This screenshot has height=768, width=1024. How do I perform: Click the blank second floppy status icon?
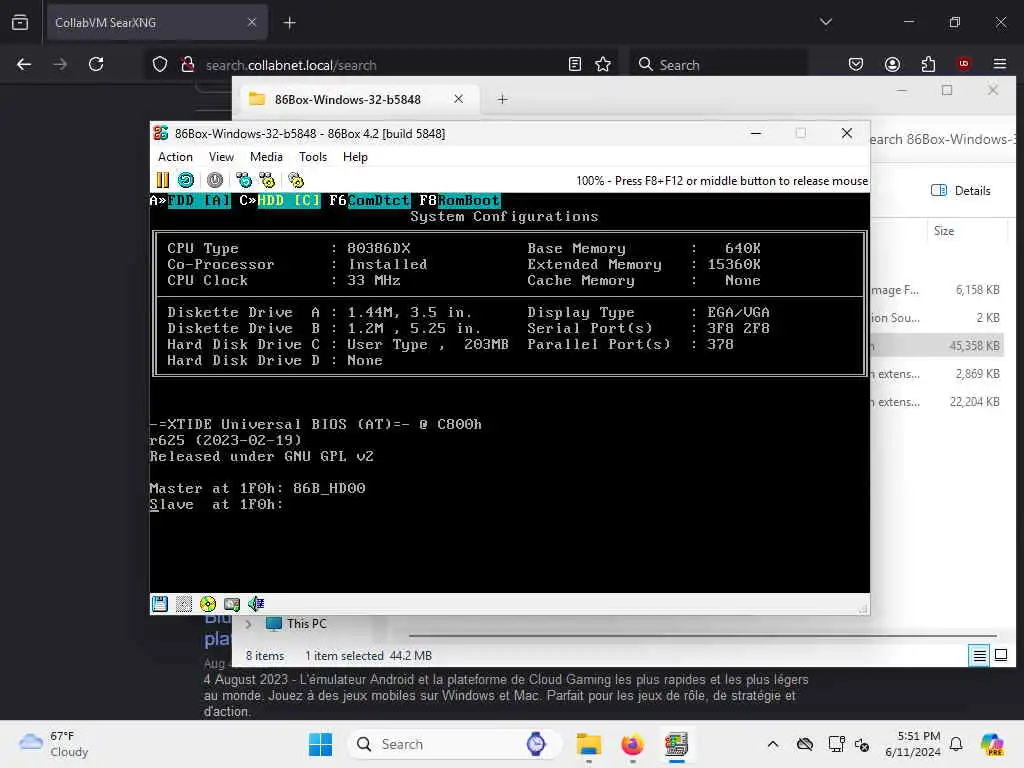click(x=184, y=604)
